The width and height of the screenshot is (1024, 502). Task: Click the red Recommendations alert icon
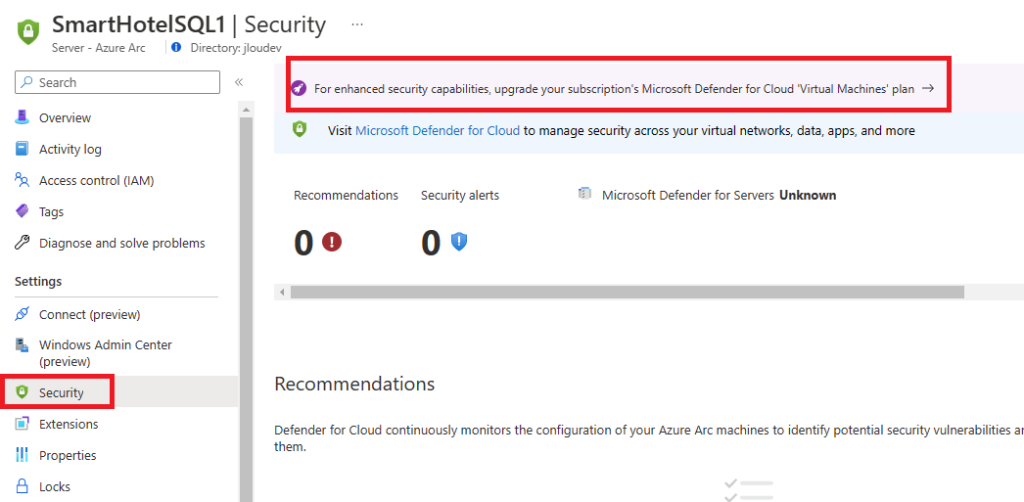click(x=332, y=243)
